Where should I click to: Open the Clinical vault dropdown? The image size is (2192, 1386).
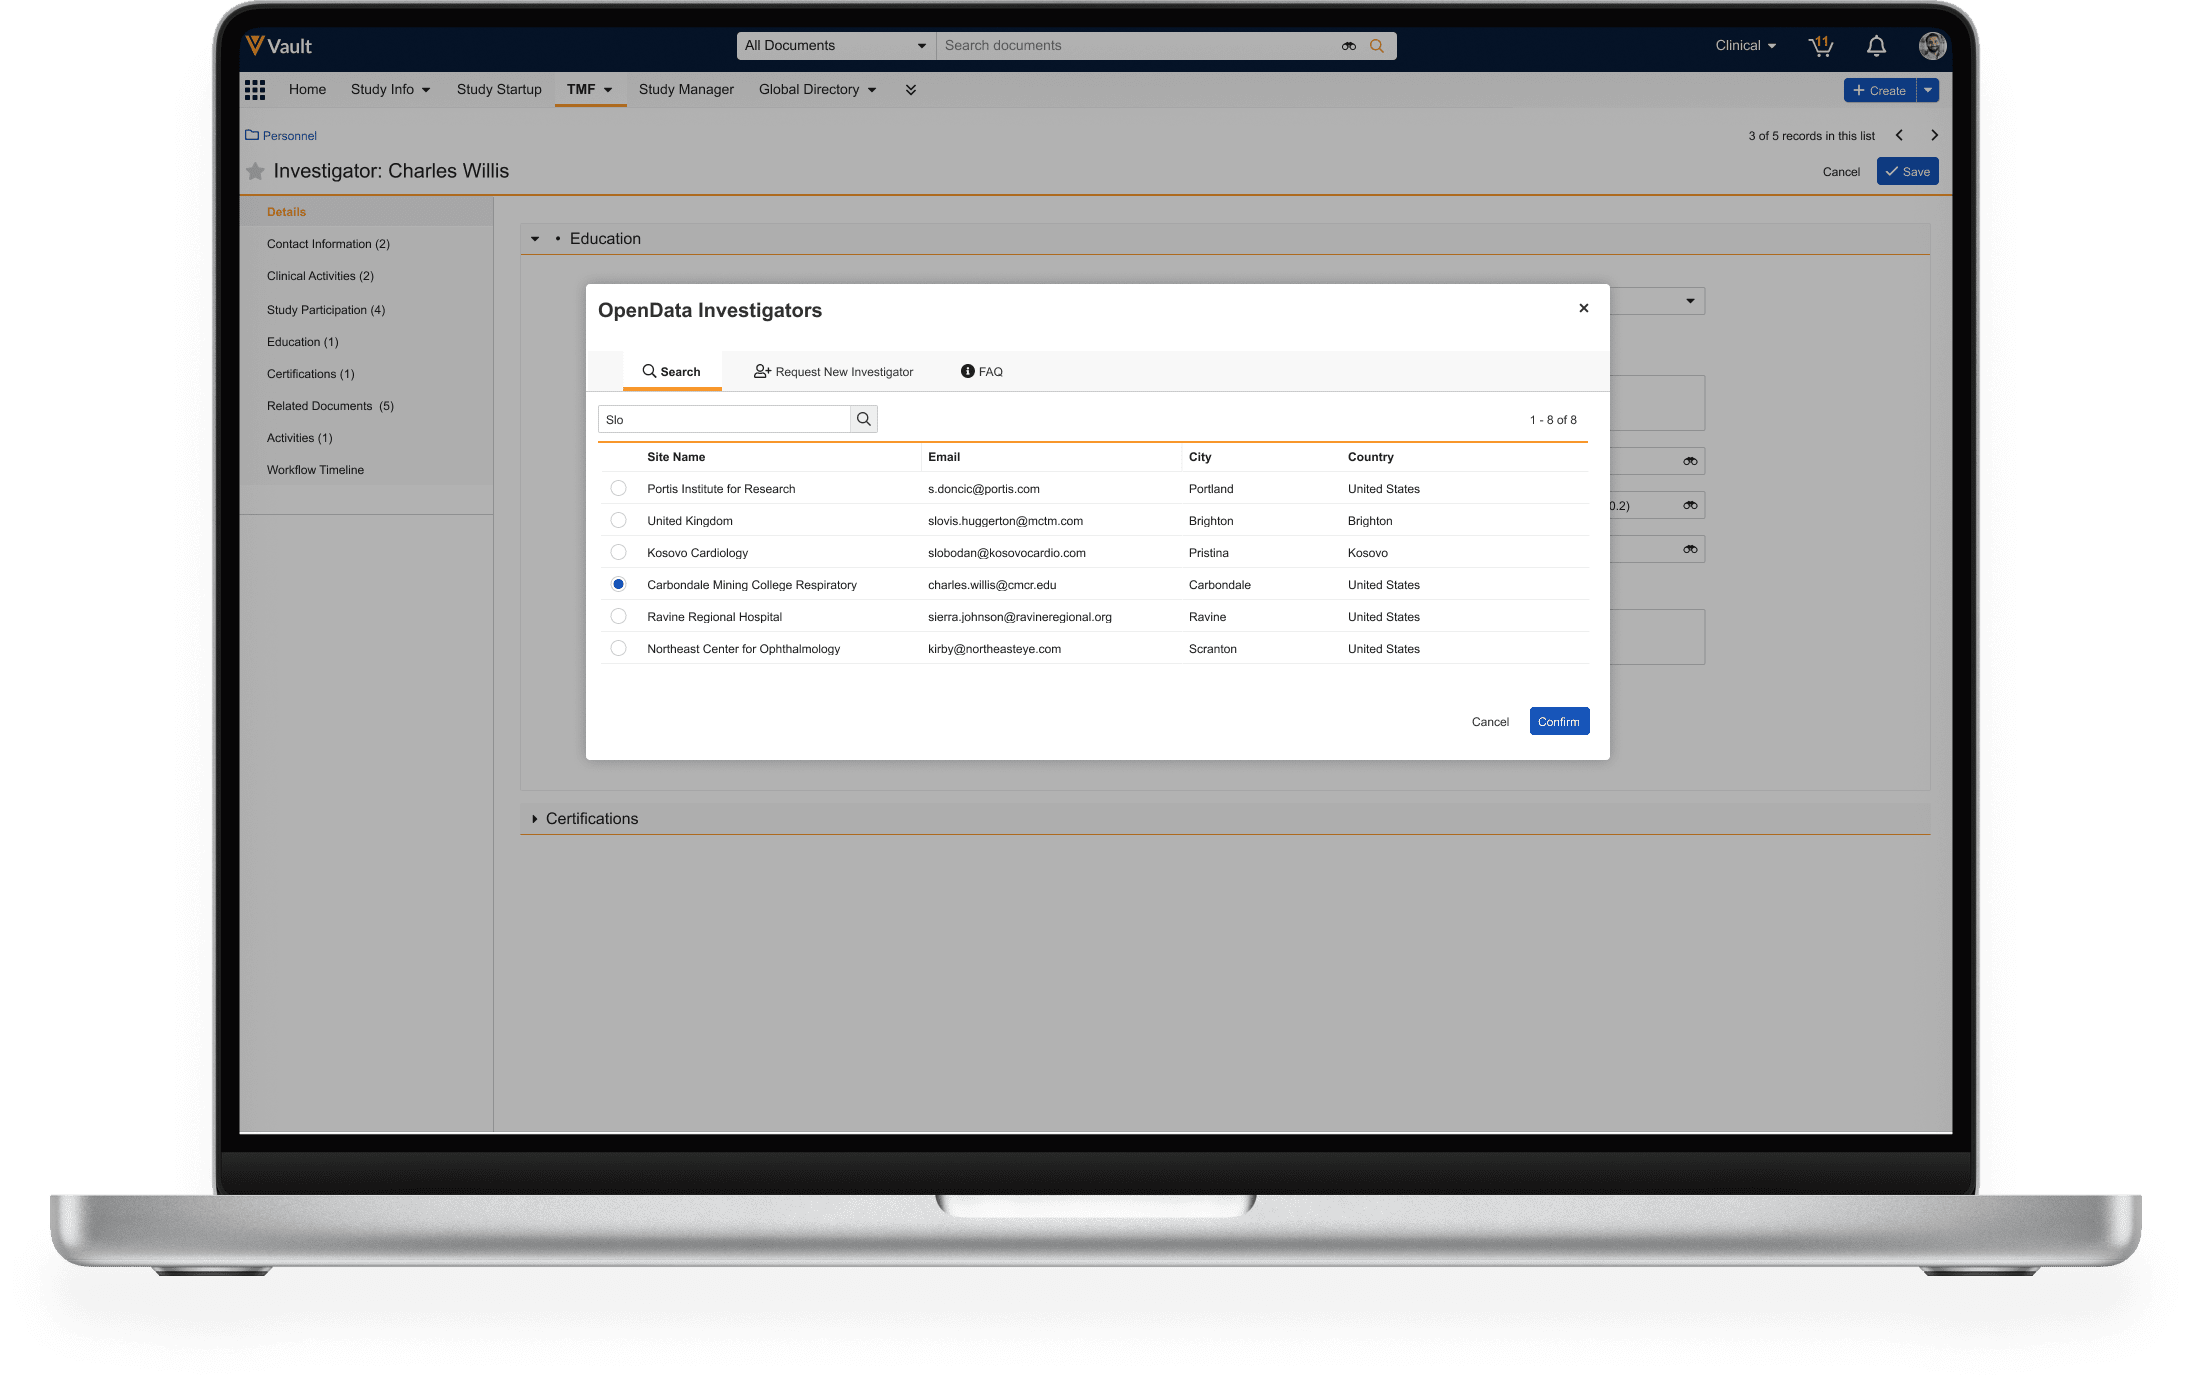1745,46
